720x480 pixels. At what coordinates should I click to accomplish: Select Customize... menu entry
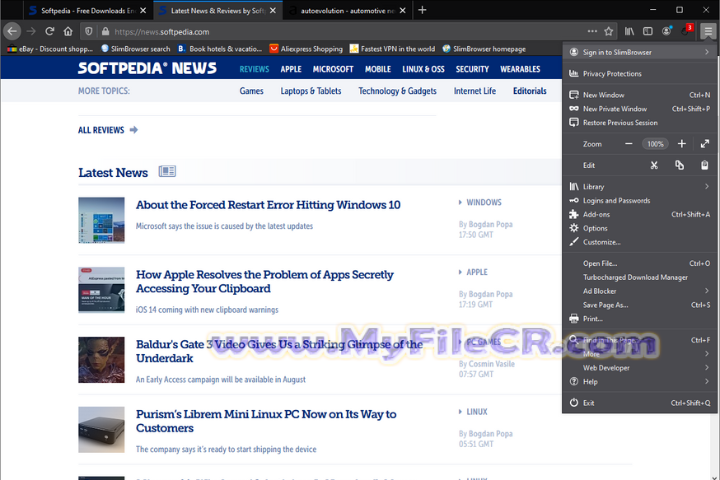[640, 242]
